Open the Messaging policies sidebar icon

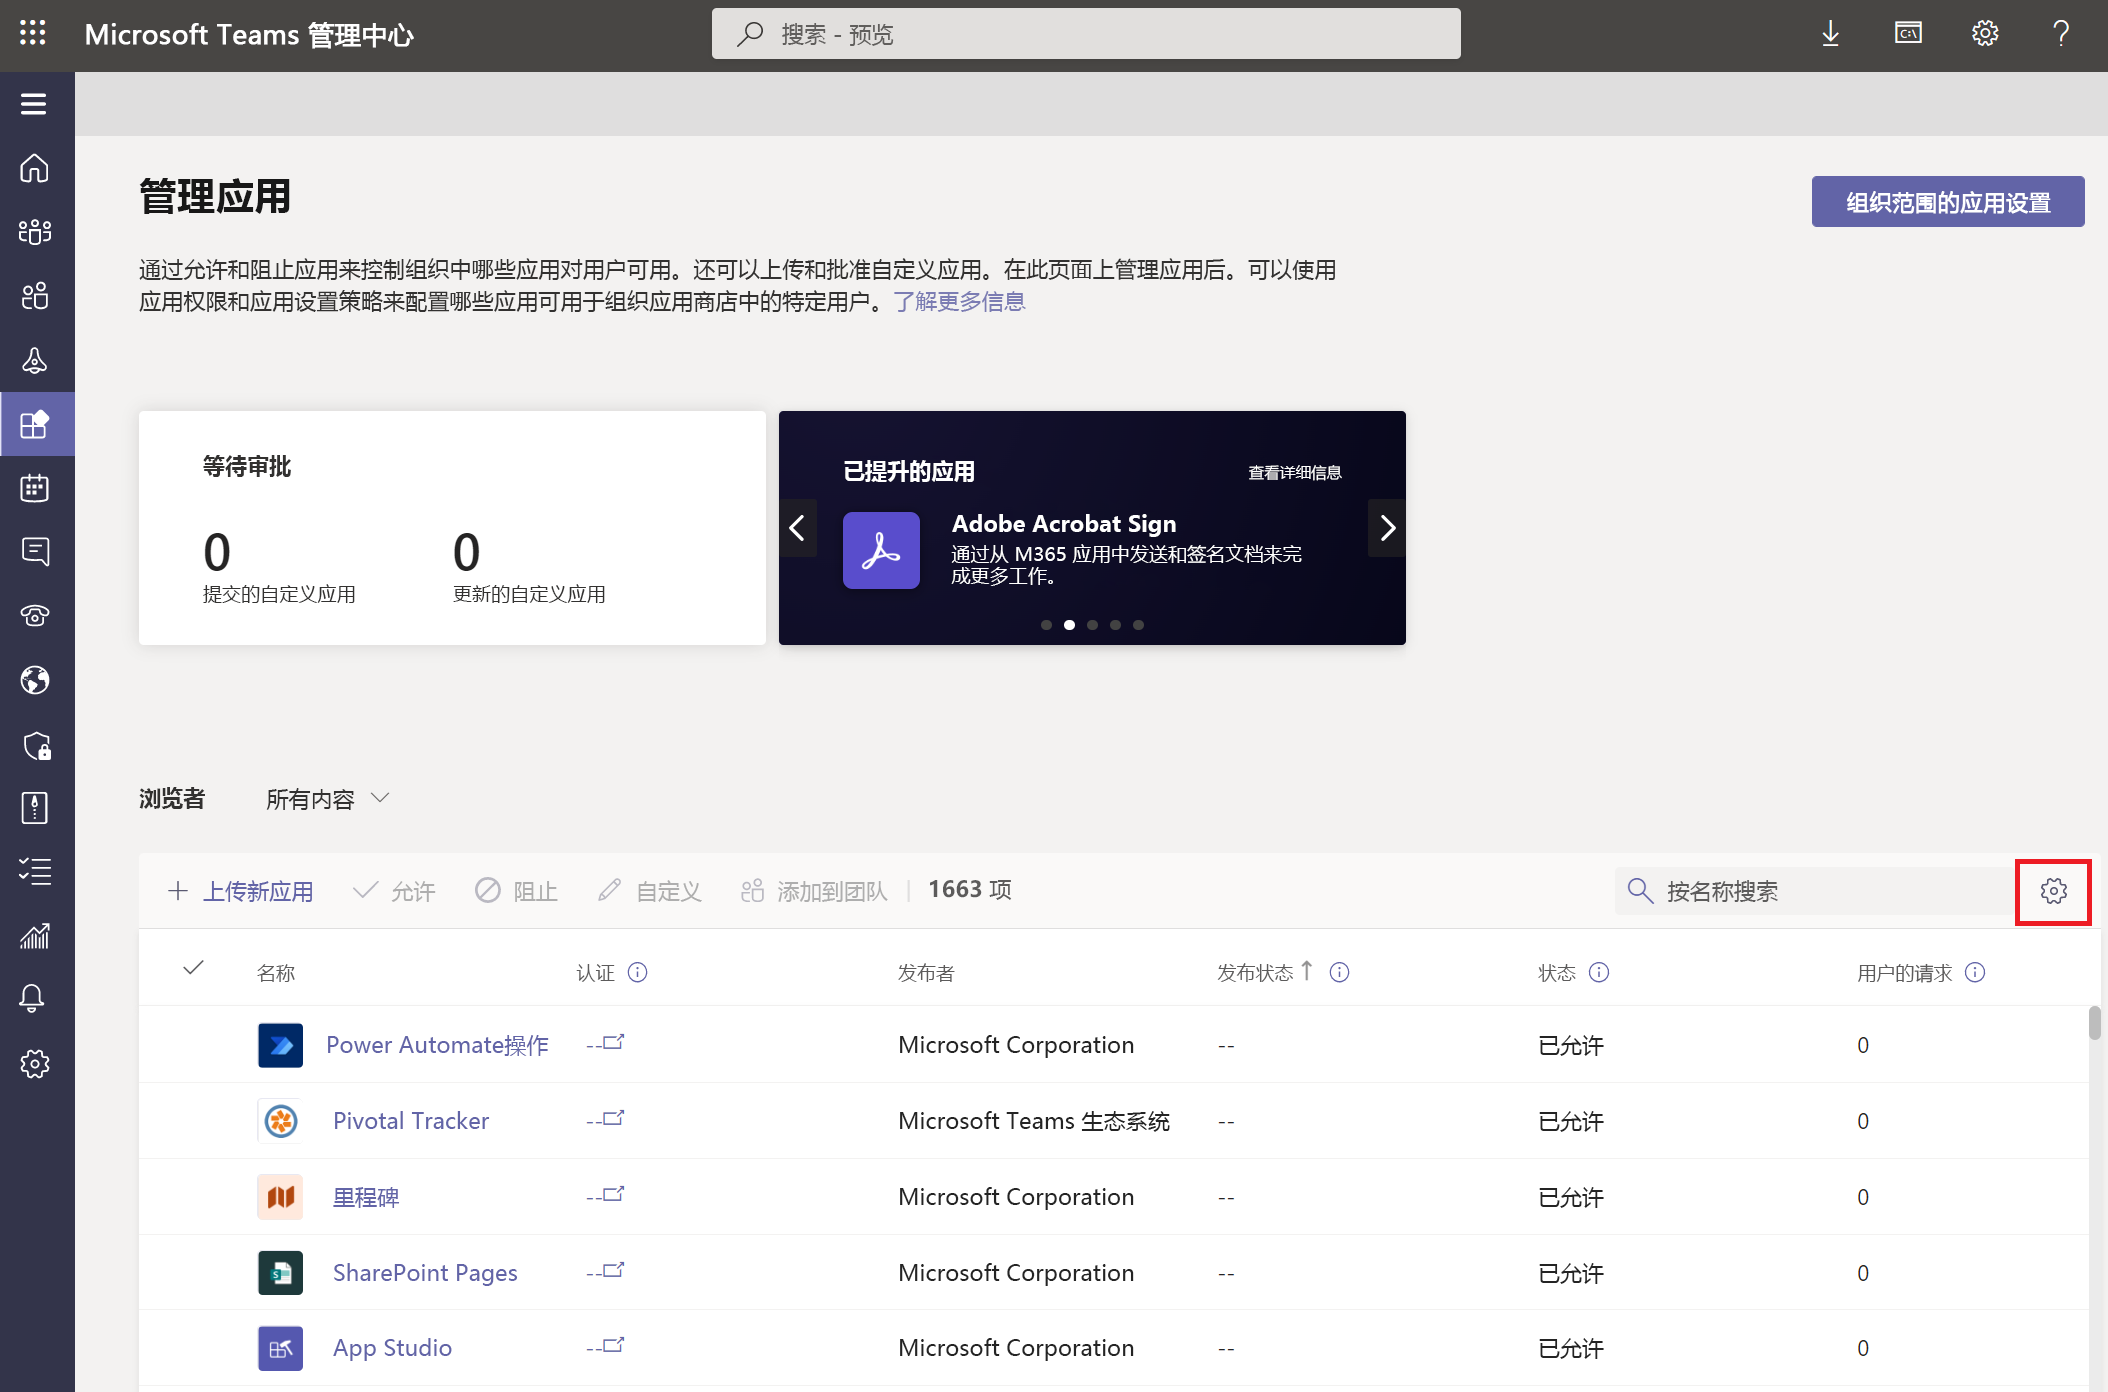pos(35,552)
